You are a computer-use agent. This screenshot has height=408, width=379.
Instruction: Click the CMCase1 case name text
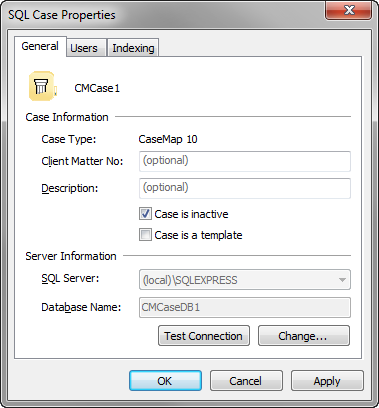pos(97,88)
